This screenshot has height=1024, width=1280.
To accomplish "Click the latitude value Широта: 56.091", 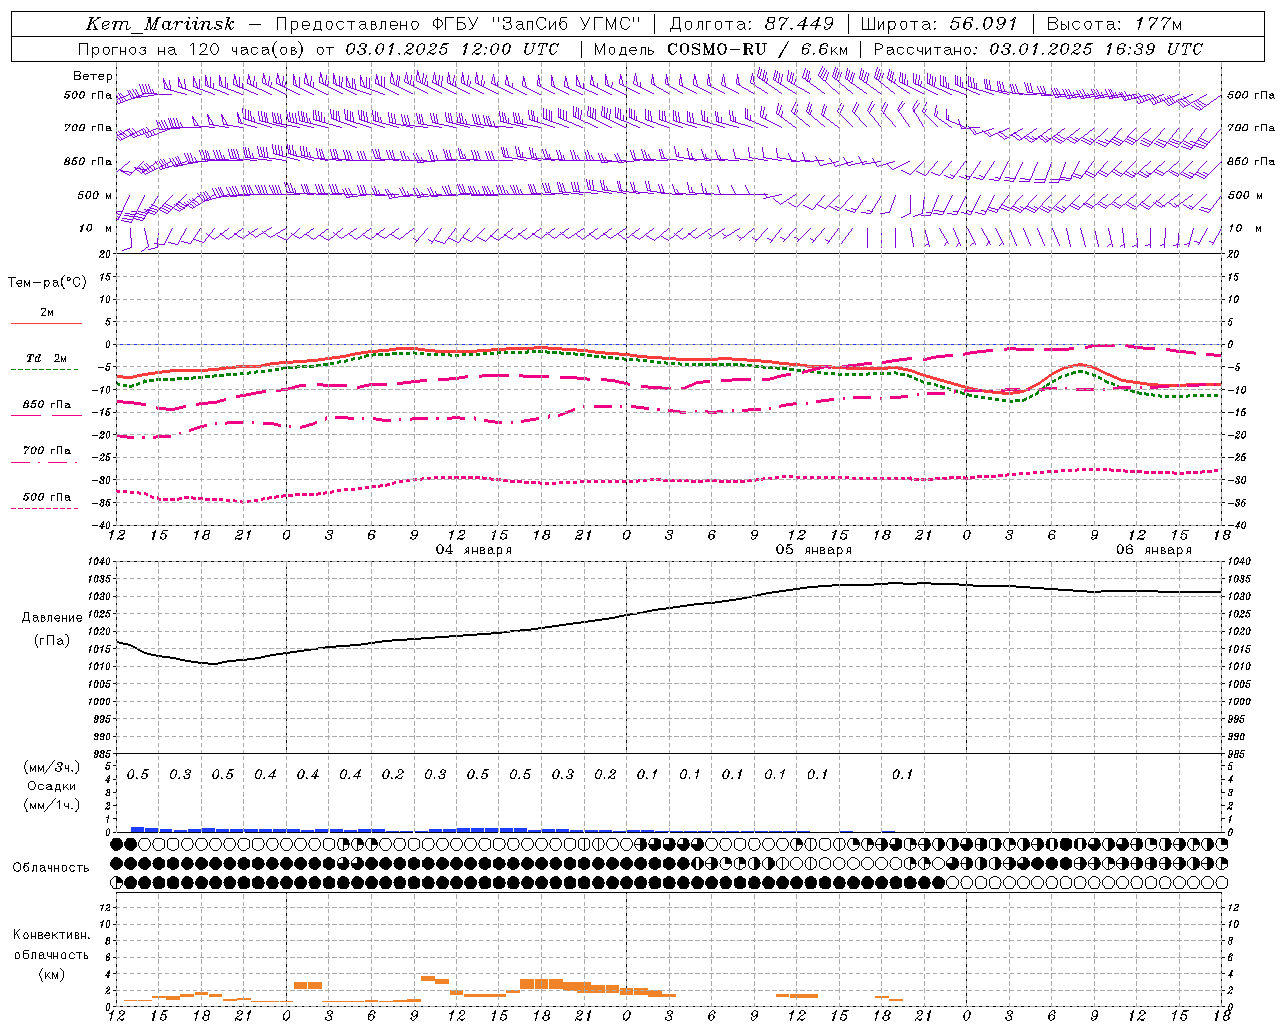I will 938,24.
